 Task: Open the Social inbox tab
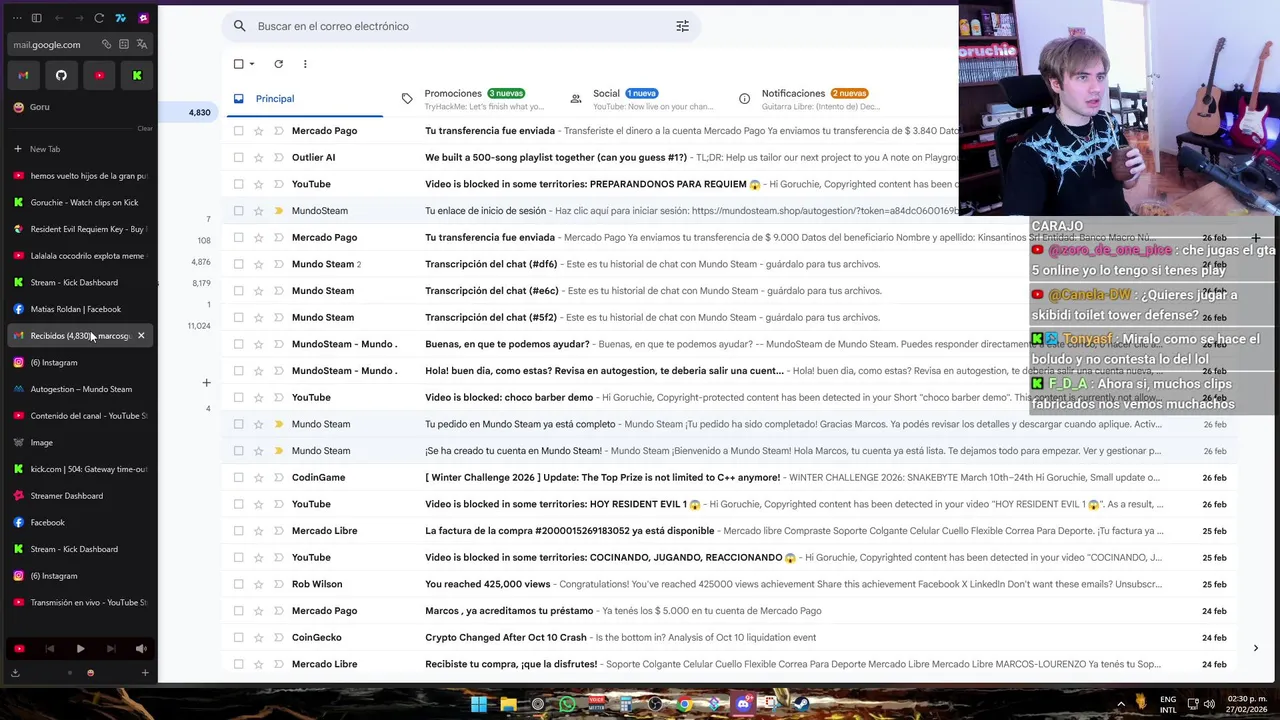(642, 99)
